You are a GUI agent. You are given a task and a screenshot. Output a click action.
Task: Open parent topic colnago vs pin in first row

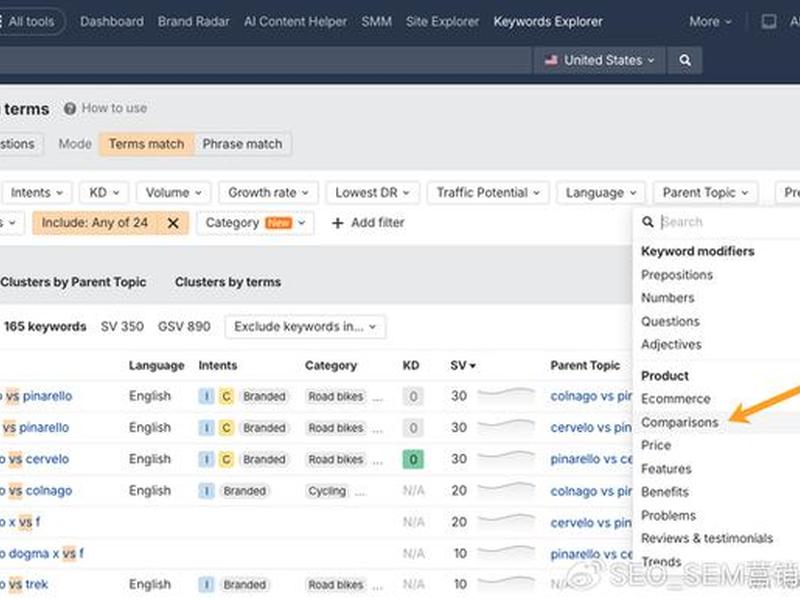591,396
